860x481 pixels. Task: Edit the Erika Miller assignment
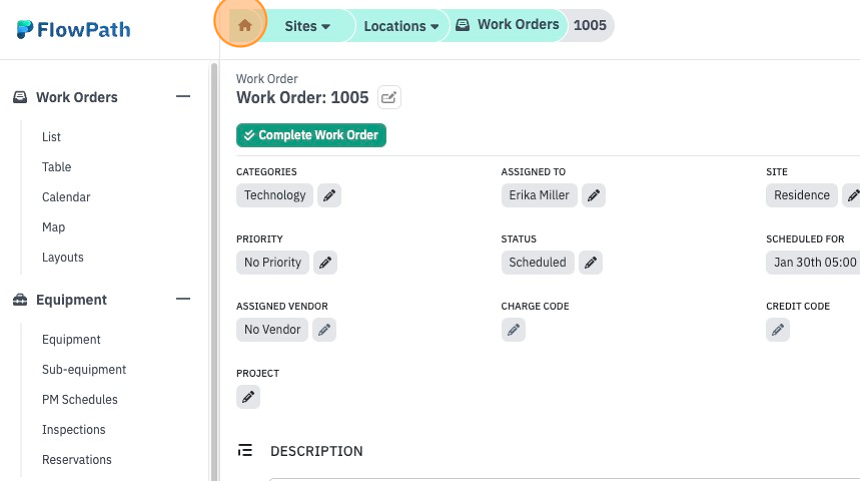pos(593,195)
